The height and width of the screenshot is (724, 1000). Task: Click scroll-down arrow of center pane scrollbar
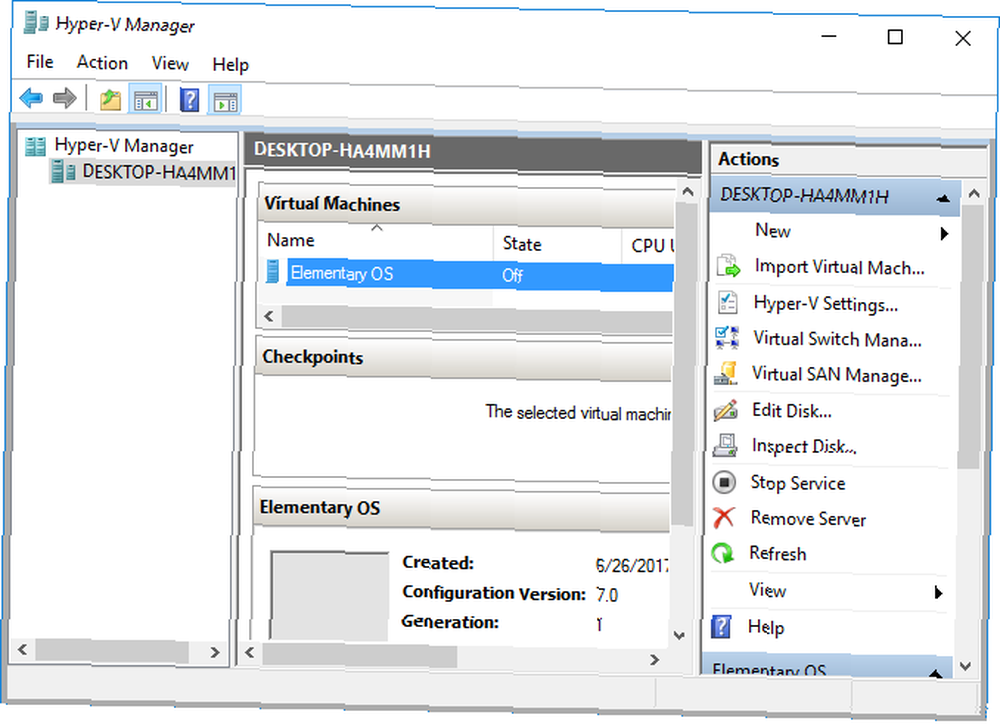679,635
